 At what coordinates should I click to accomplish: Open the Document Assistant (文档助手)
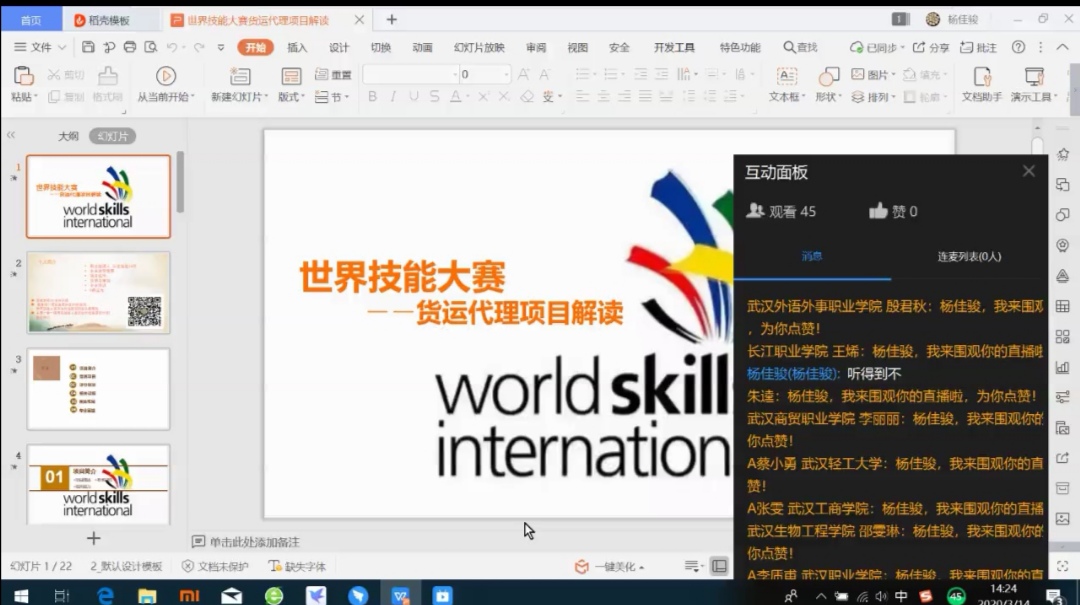(982, 77)
